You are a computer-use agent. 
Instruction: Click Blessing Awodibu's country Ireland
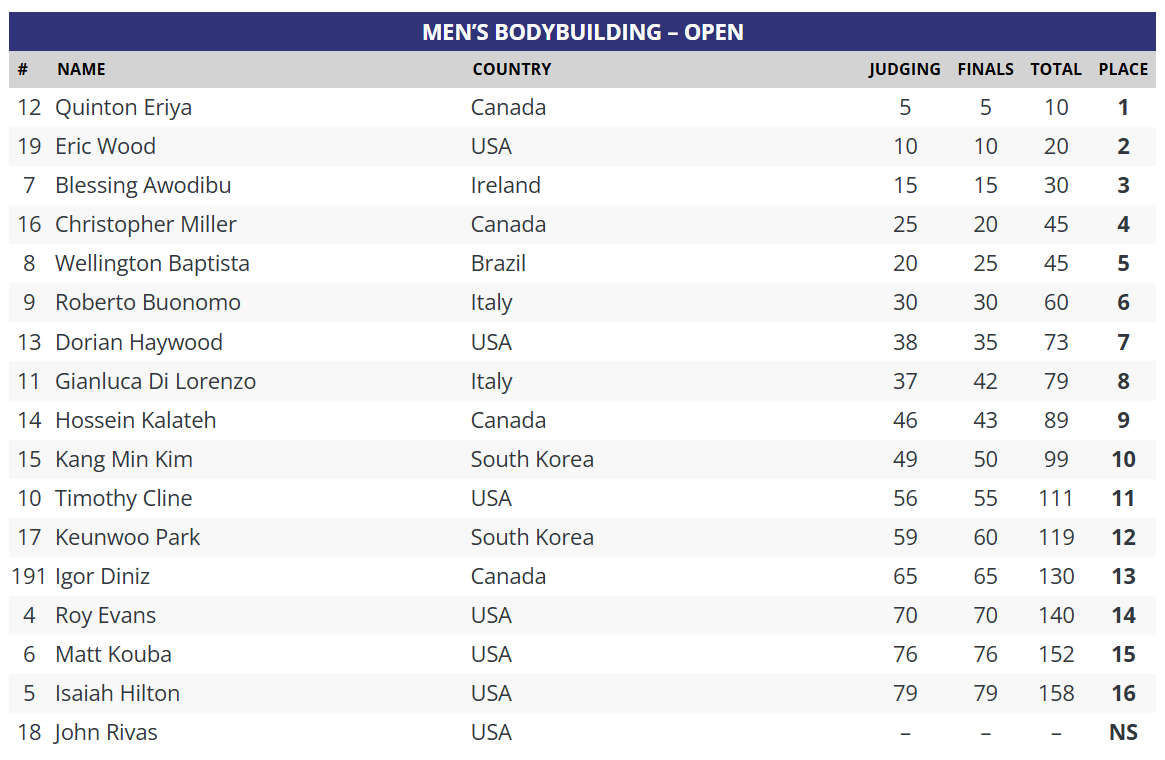(505, 185)
